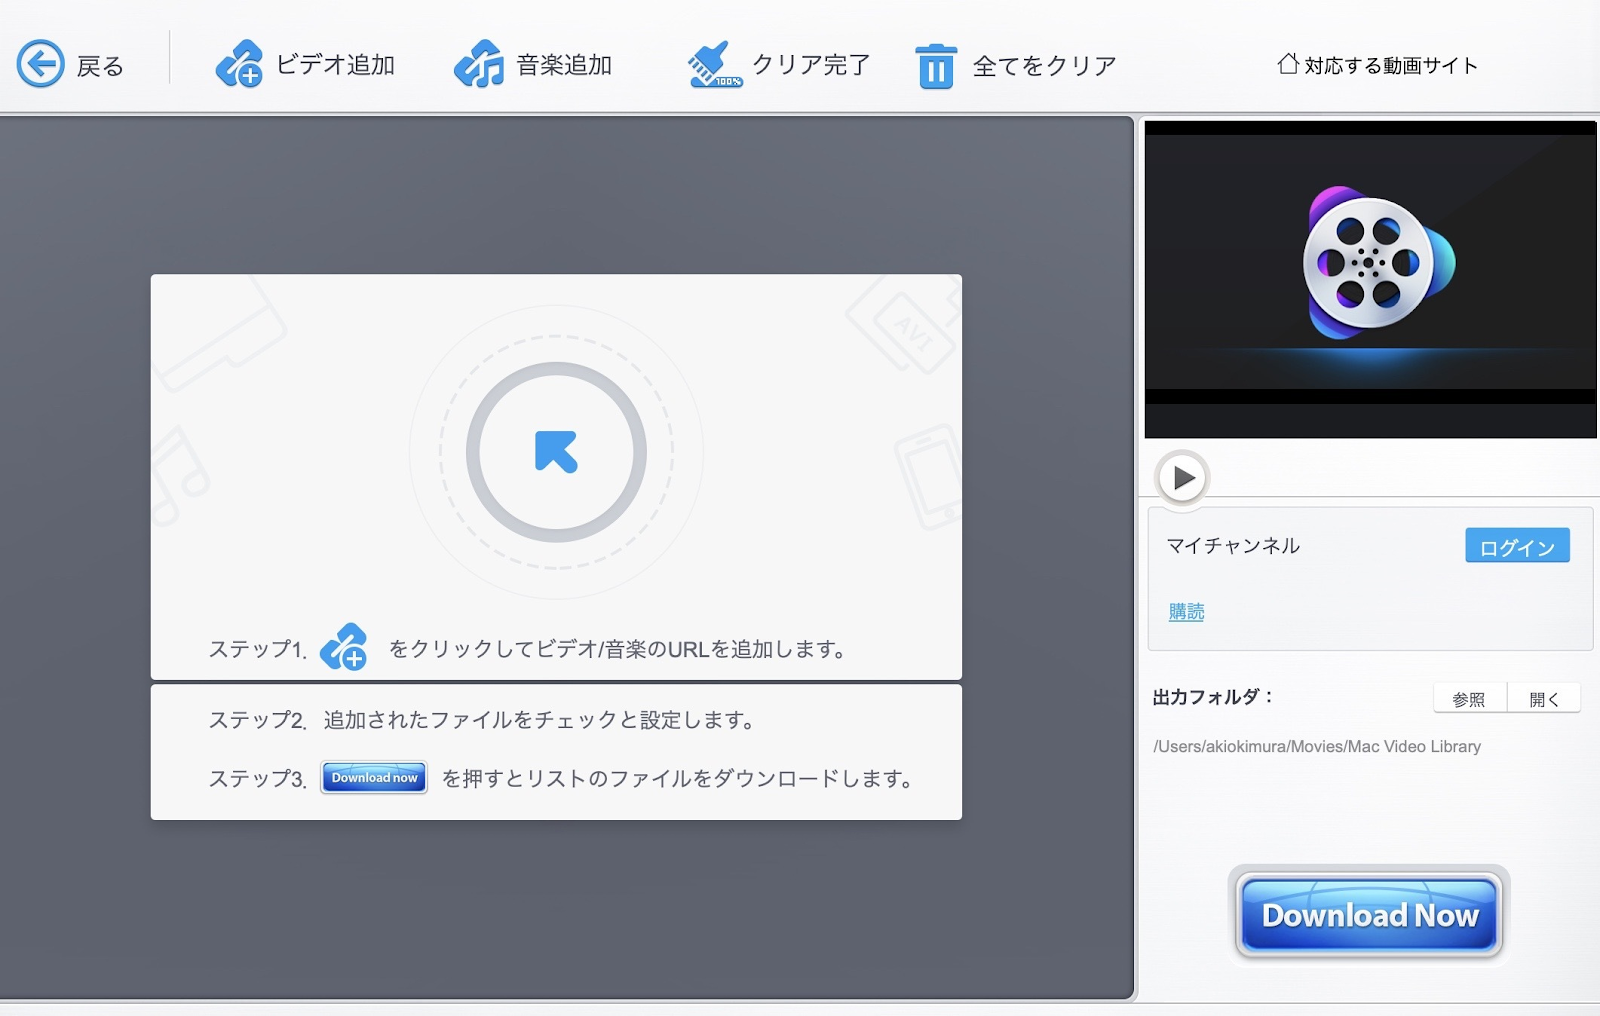The width and height of the screenshot is (1600, 1016).
Task: Click the クリア完了 label
Action: coord(811,65)
